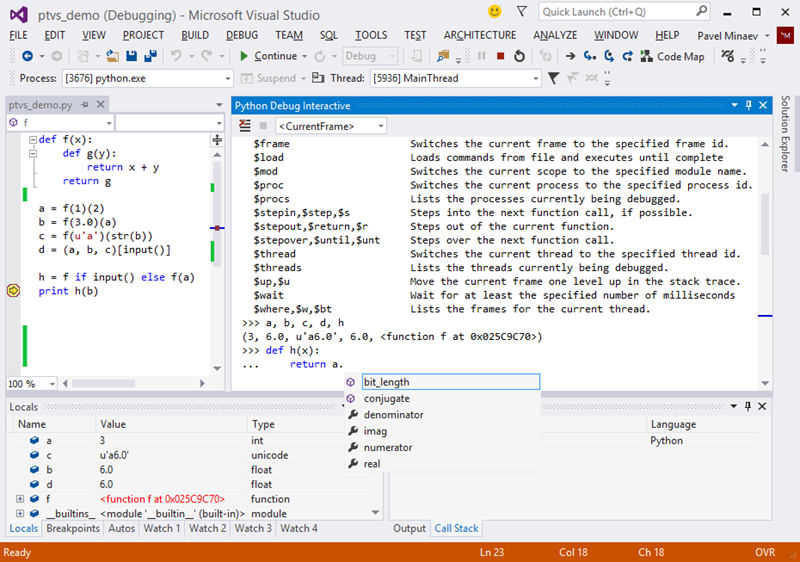
Task: Click the editor horizontal scrollbar thumb
Action: 104,384
